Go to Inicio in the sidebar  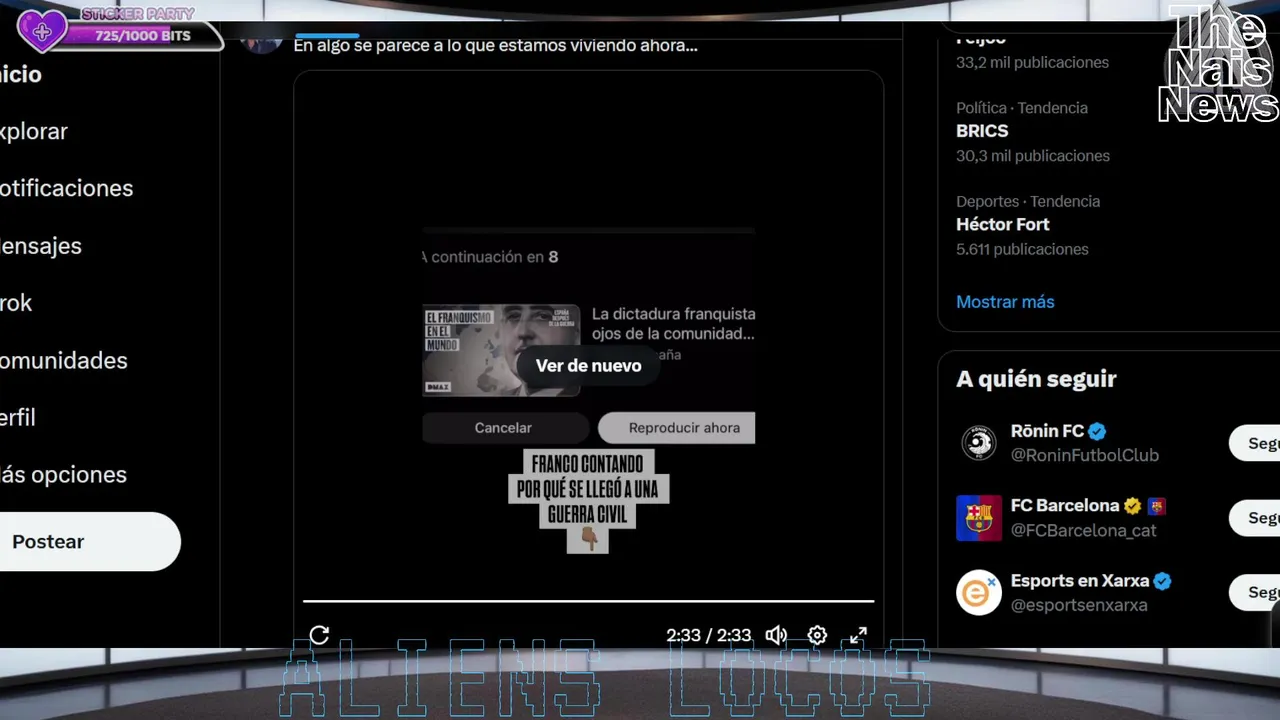(21, 74)
